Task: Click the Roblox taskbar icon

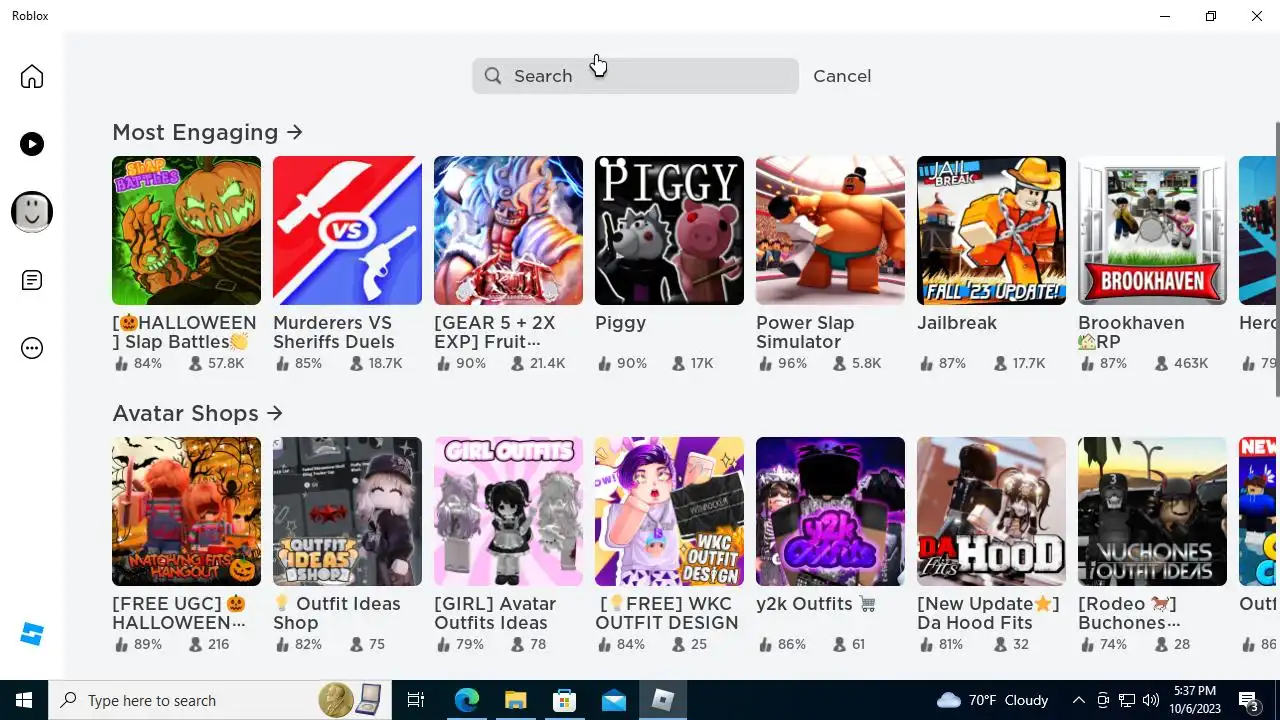Action: pos(662,700)
